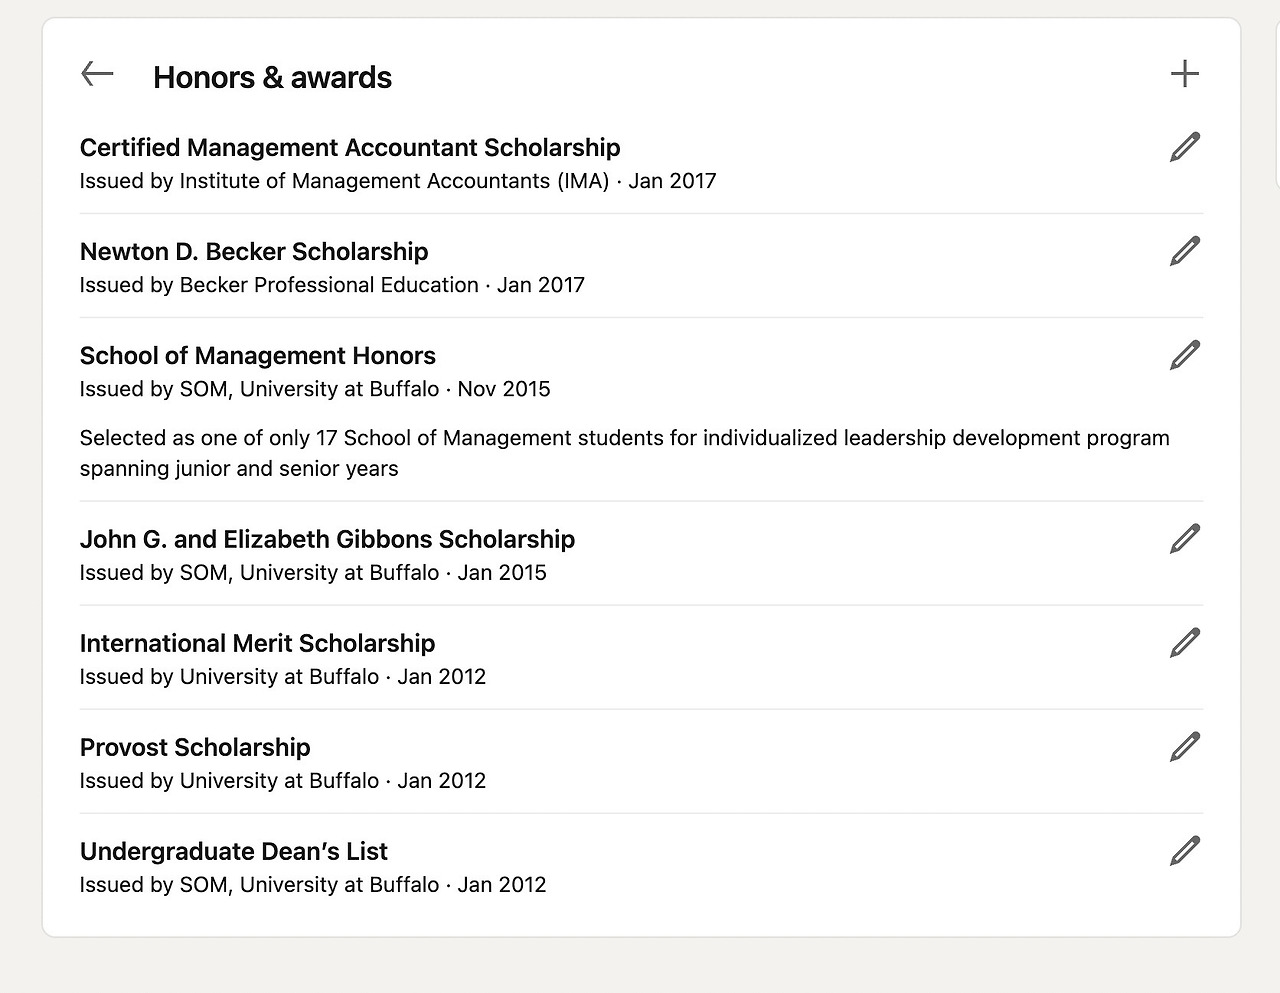Open International Merit Scholarship title
1280x993 pixels.
[257, 644]
